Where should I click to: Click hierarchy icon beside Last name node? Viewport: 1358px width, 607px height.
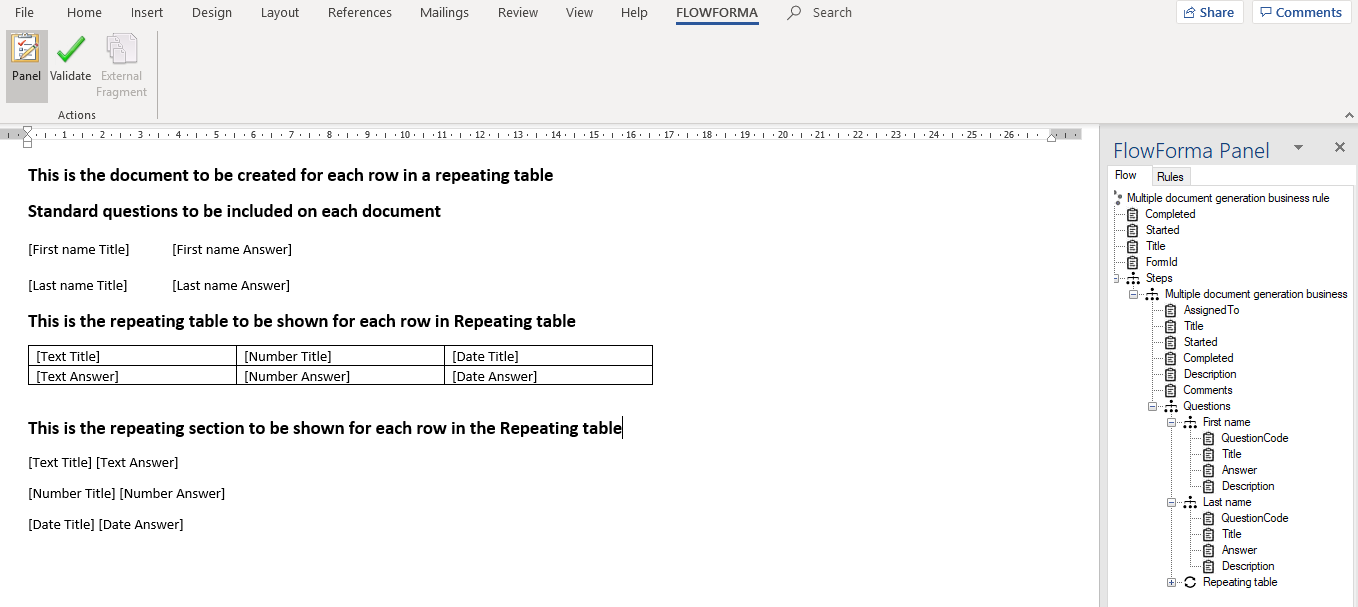click(1190, 502)
